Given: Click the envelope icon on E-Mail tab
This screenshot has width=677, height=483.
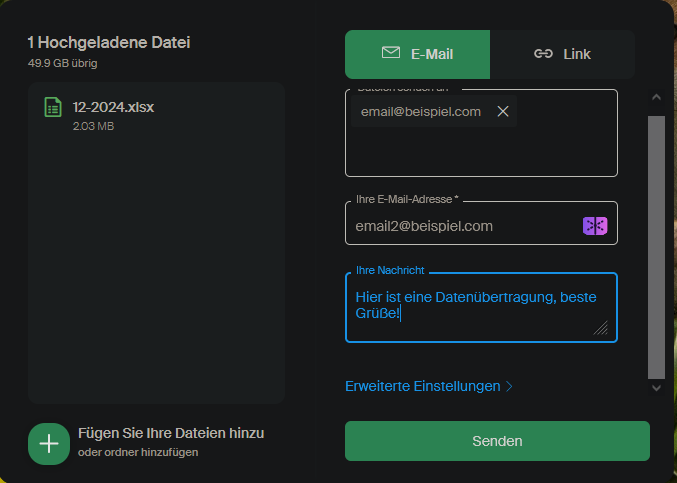Looking at the screenshot, I should click(x=391, y=53).
